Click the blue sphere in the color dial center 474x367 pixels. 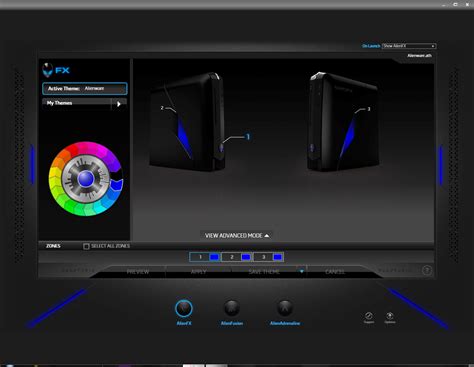(86, 179)
